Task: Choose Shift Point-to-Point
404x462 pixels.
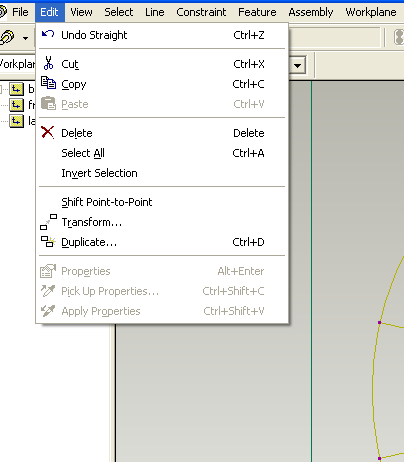Action: coord(162,202)
